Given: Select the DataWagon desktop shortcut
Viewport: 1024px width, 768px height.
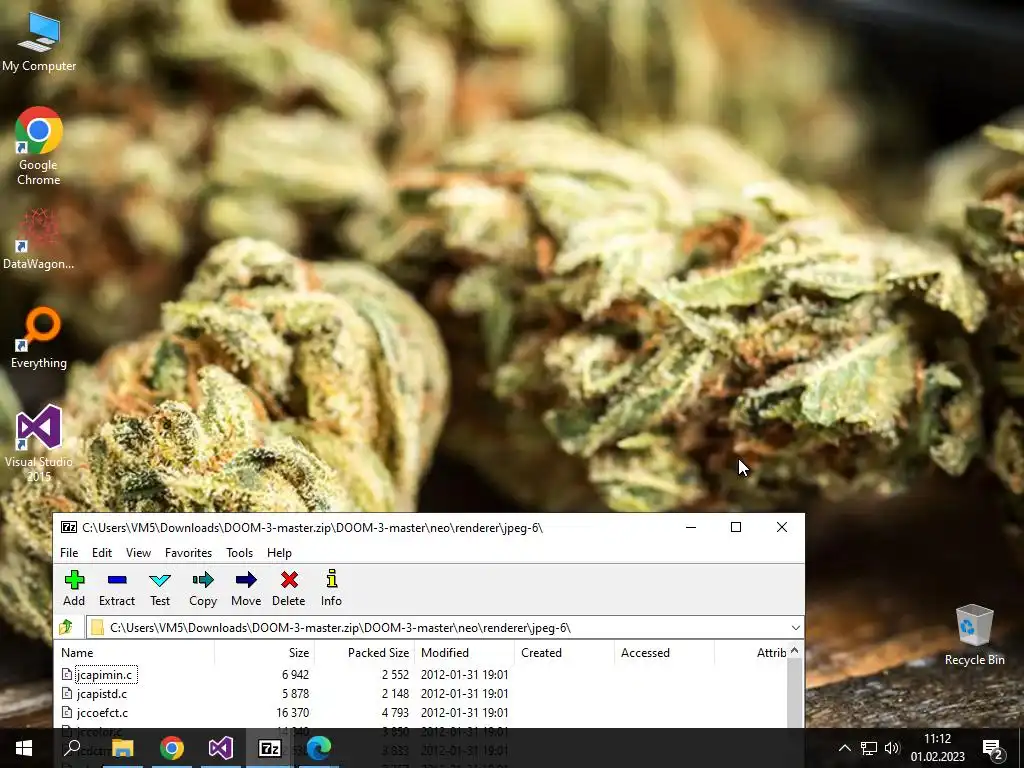Looking at the screenshot, I should click(x=39, y=240).
